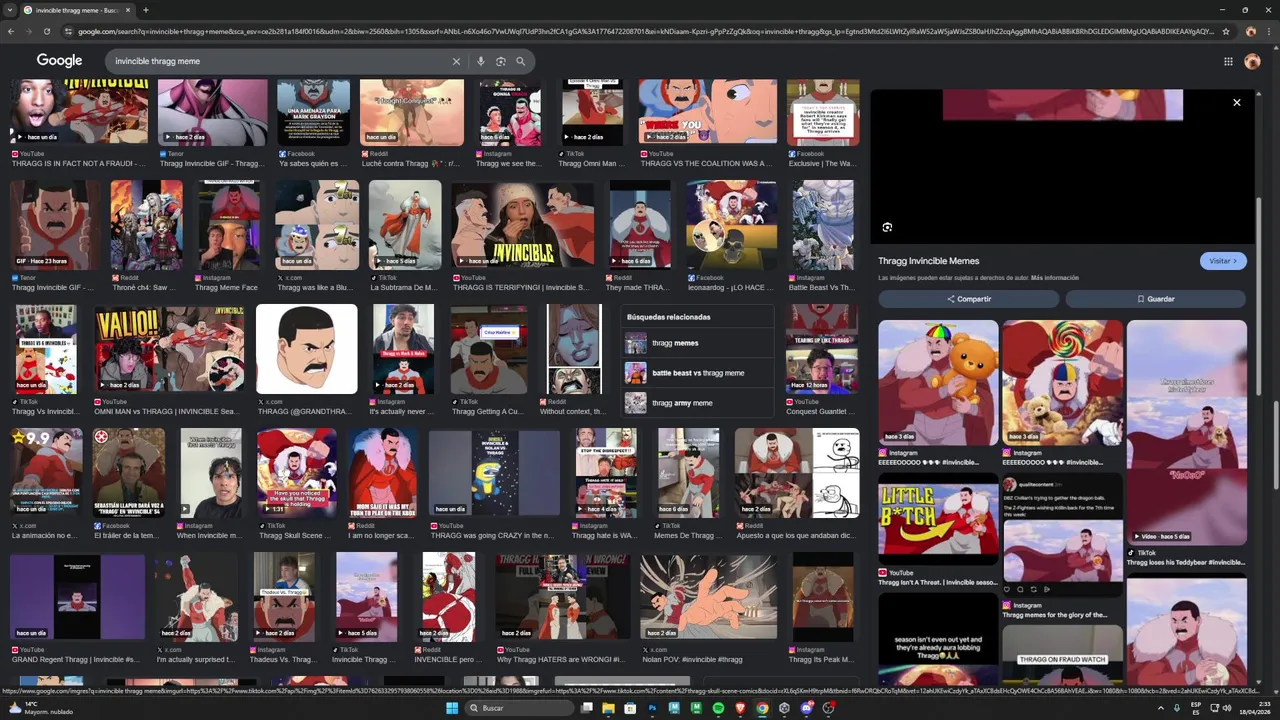The width and height of the screenshot is (1280, 720).
Task: Clear the Google search box text
Action: pos(456,61)
